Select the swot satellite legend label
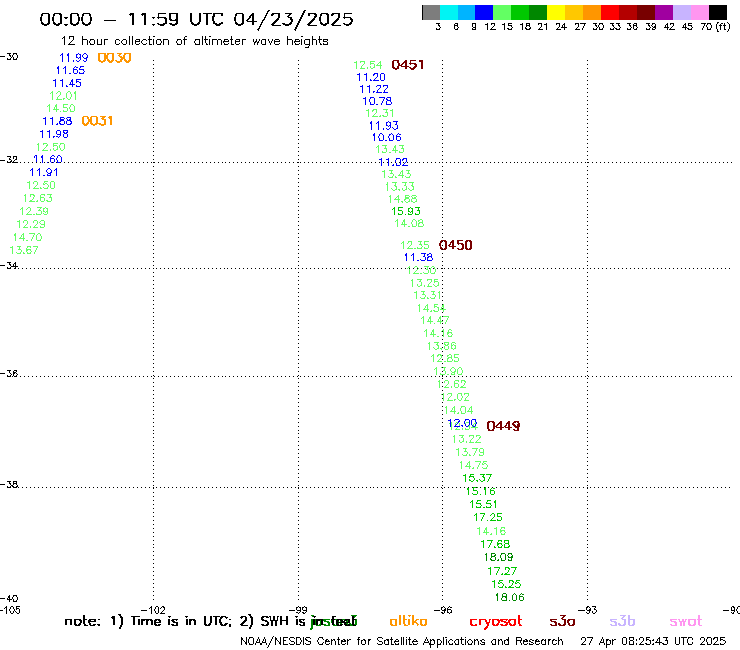The height and width of the screenshot is (650, 740). tap(686, 622)
